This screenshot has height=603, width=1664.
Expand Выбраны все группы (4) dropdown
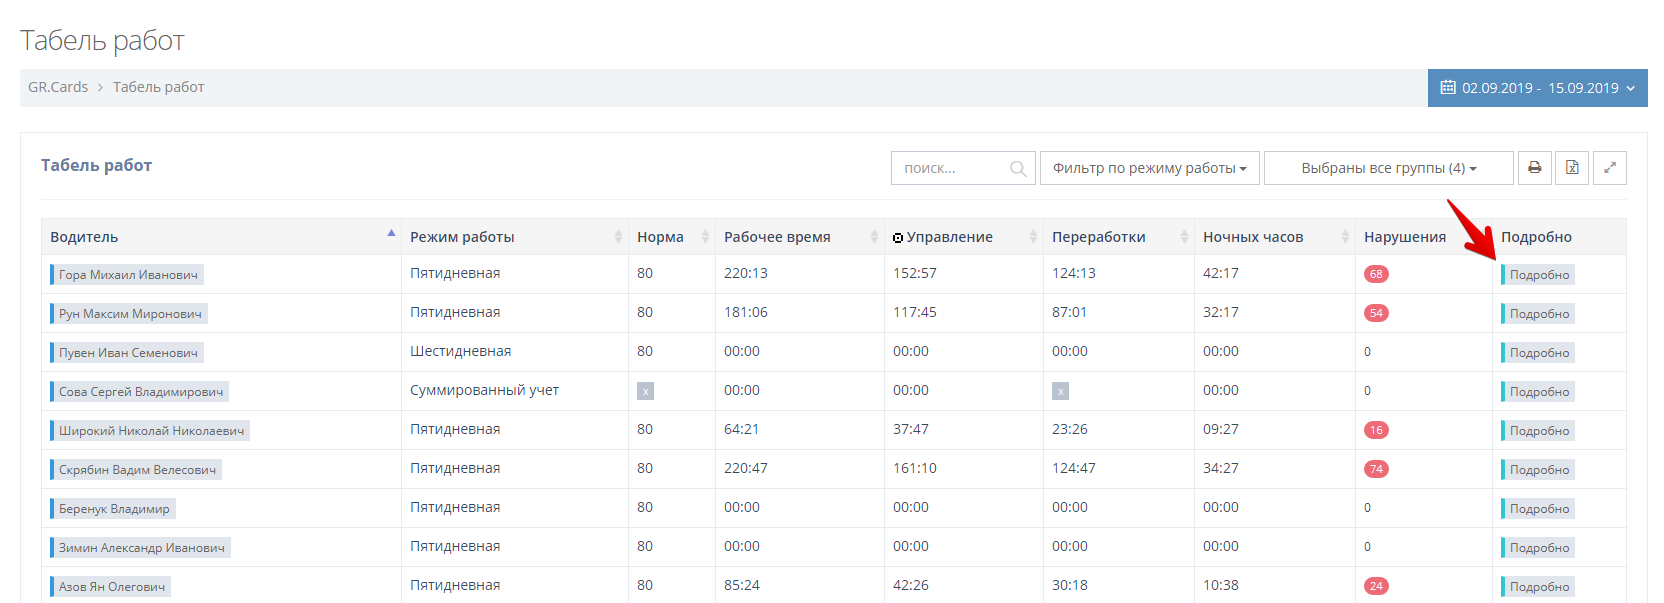point(1388,168)
